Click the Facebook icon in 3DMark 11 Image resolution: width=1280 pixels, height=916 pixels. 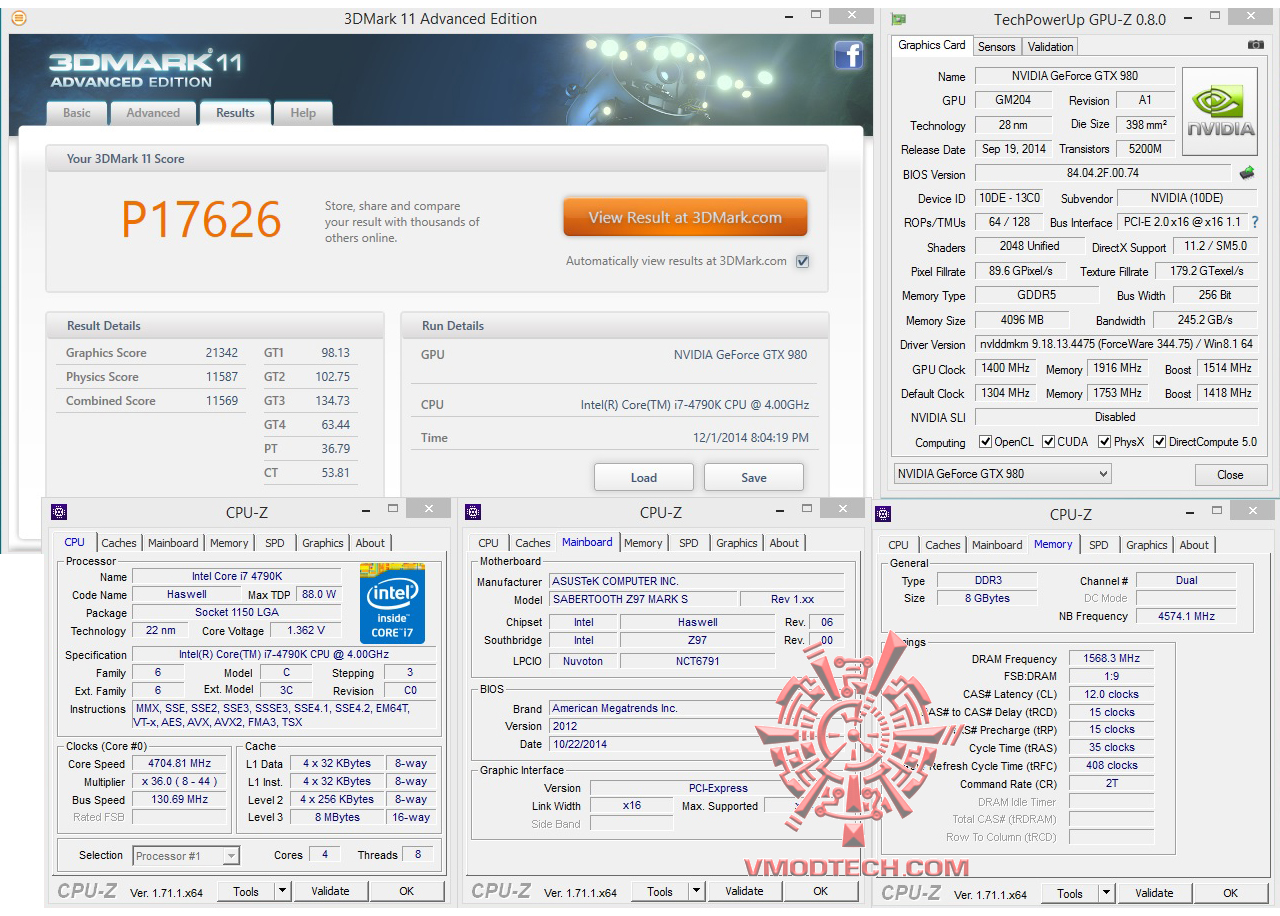pos(848,55)
